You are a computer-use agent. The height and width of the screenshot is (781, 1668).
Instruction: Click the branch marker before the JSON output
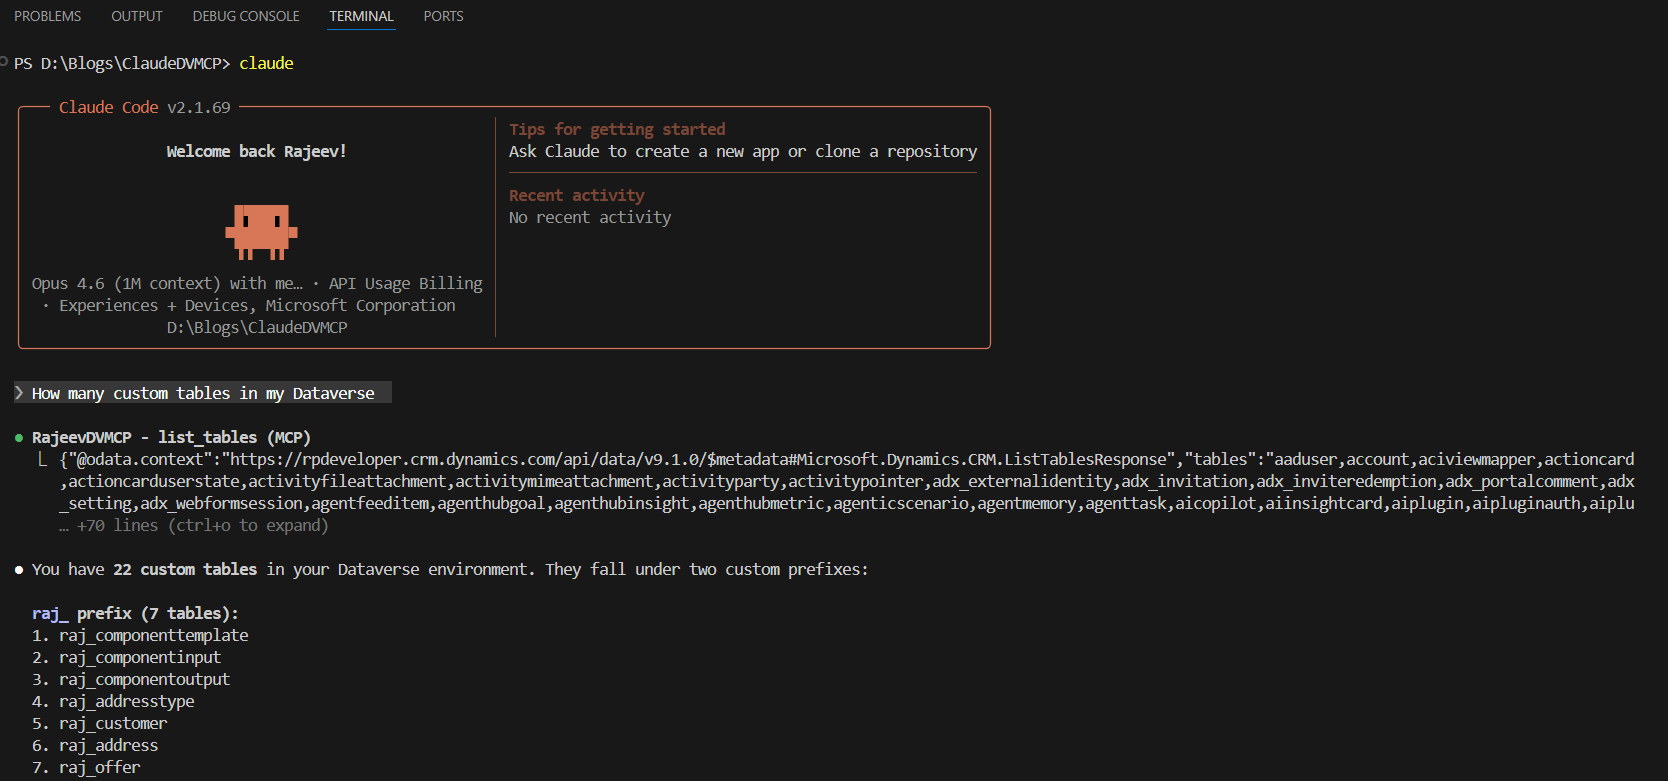(42, 460)
